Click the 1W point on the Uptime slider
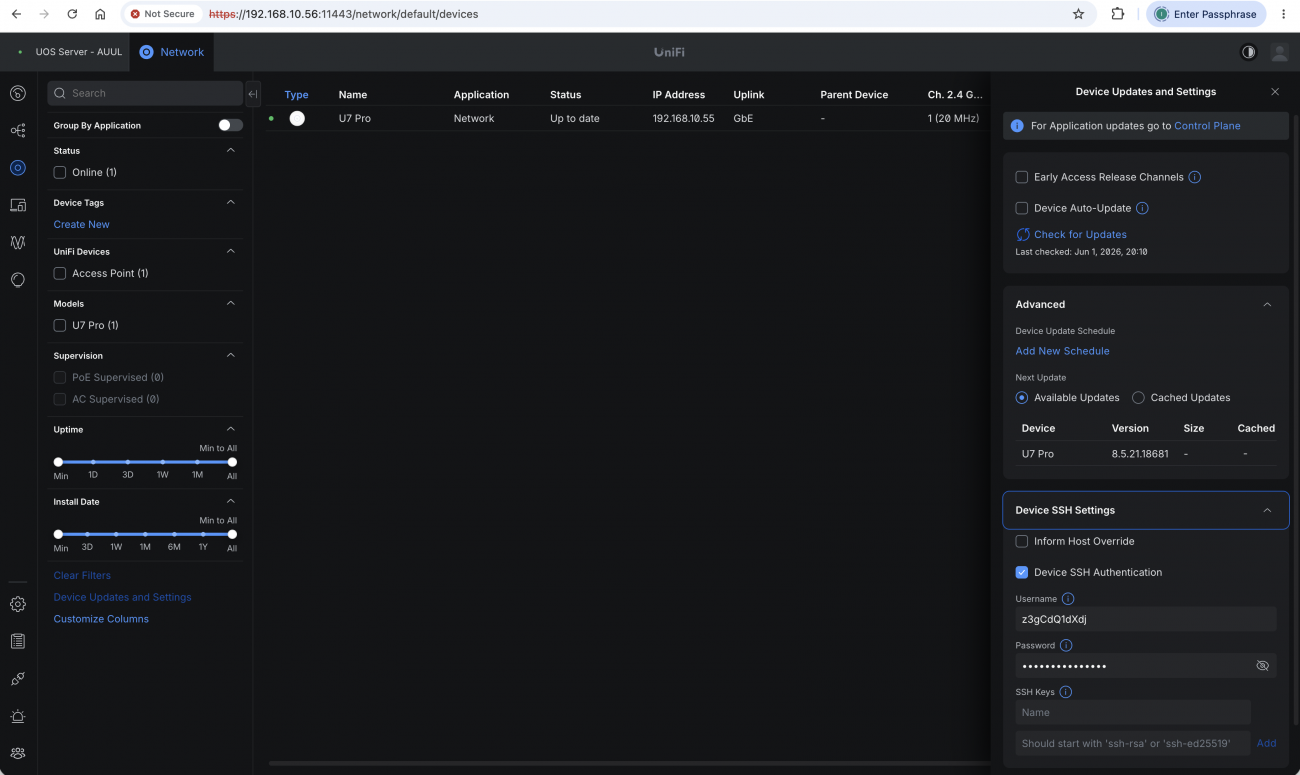1300x775 pixels. pyautogui.click(x=162, y=462)
